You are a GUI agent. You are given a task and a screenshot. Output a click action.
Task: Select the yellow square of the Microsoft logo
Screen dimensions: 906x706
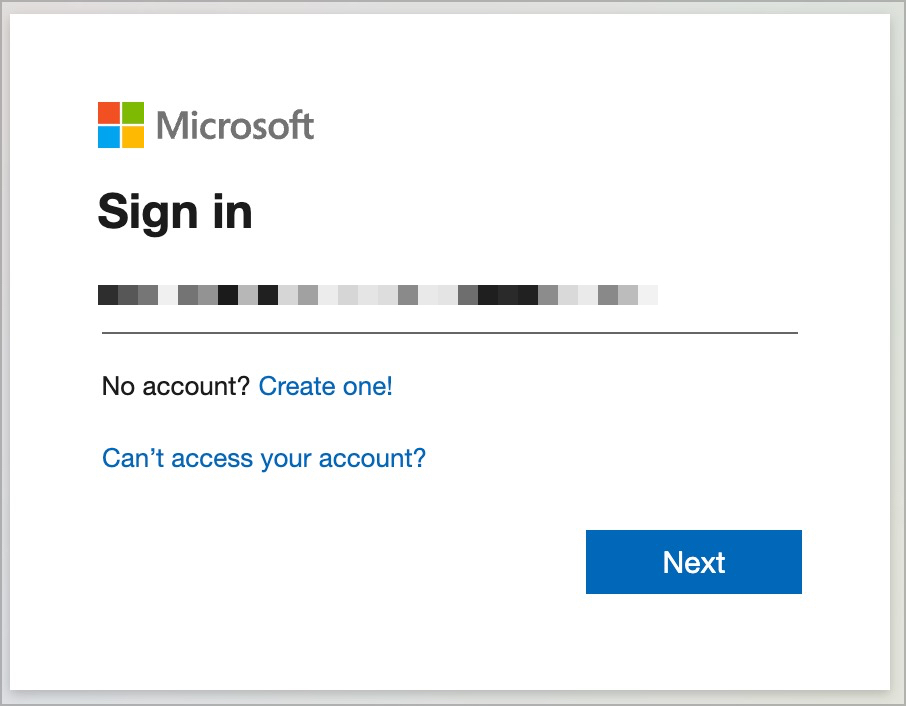[x=133, y=139]
